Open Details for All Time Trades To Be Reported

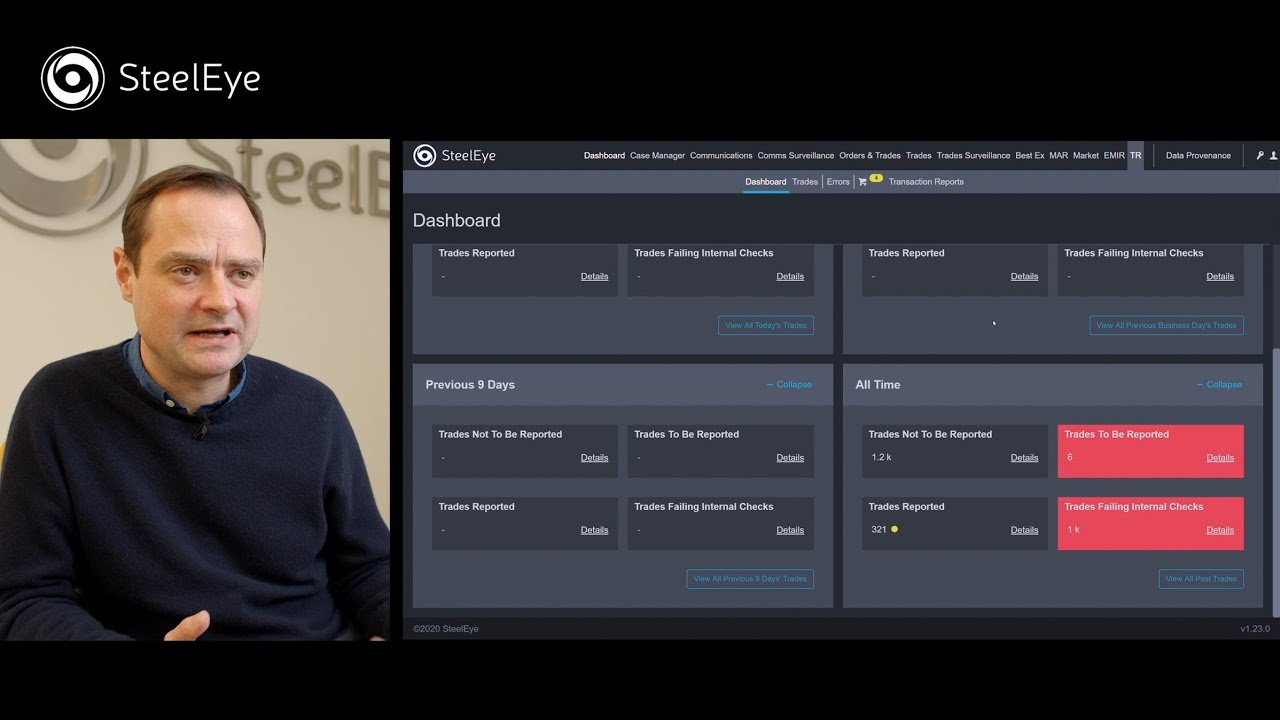(1220, 458)
